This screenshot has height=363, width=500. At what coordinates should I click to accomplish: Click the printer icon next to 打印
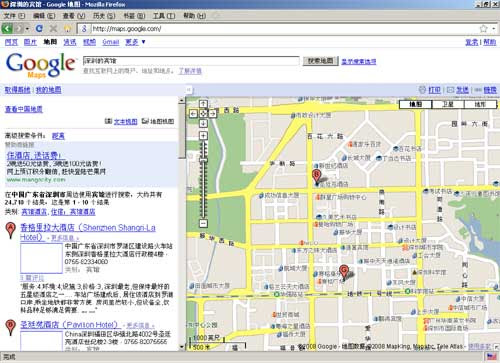point(422,90)
